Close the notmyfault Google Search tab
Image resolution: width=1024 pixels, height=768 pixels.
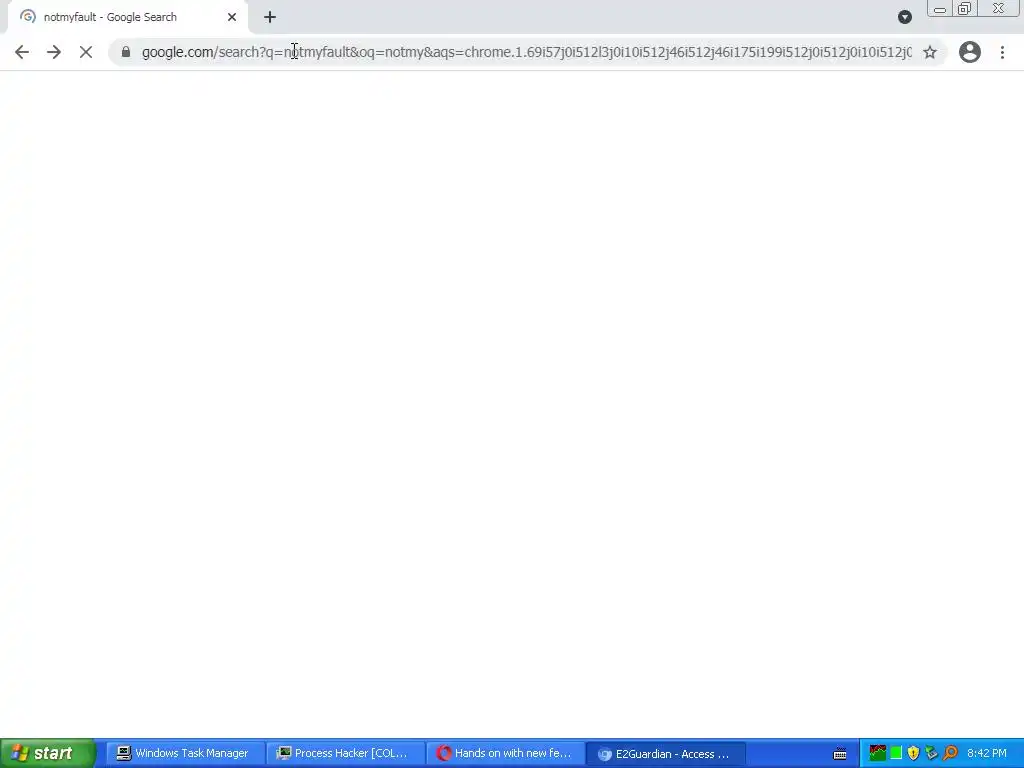tap(232, 17)
